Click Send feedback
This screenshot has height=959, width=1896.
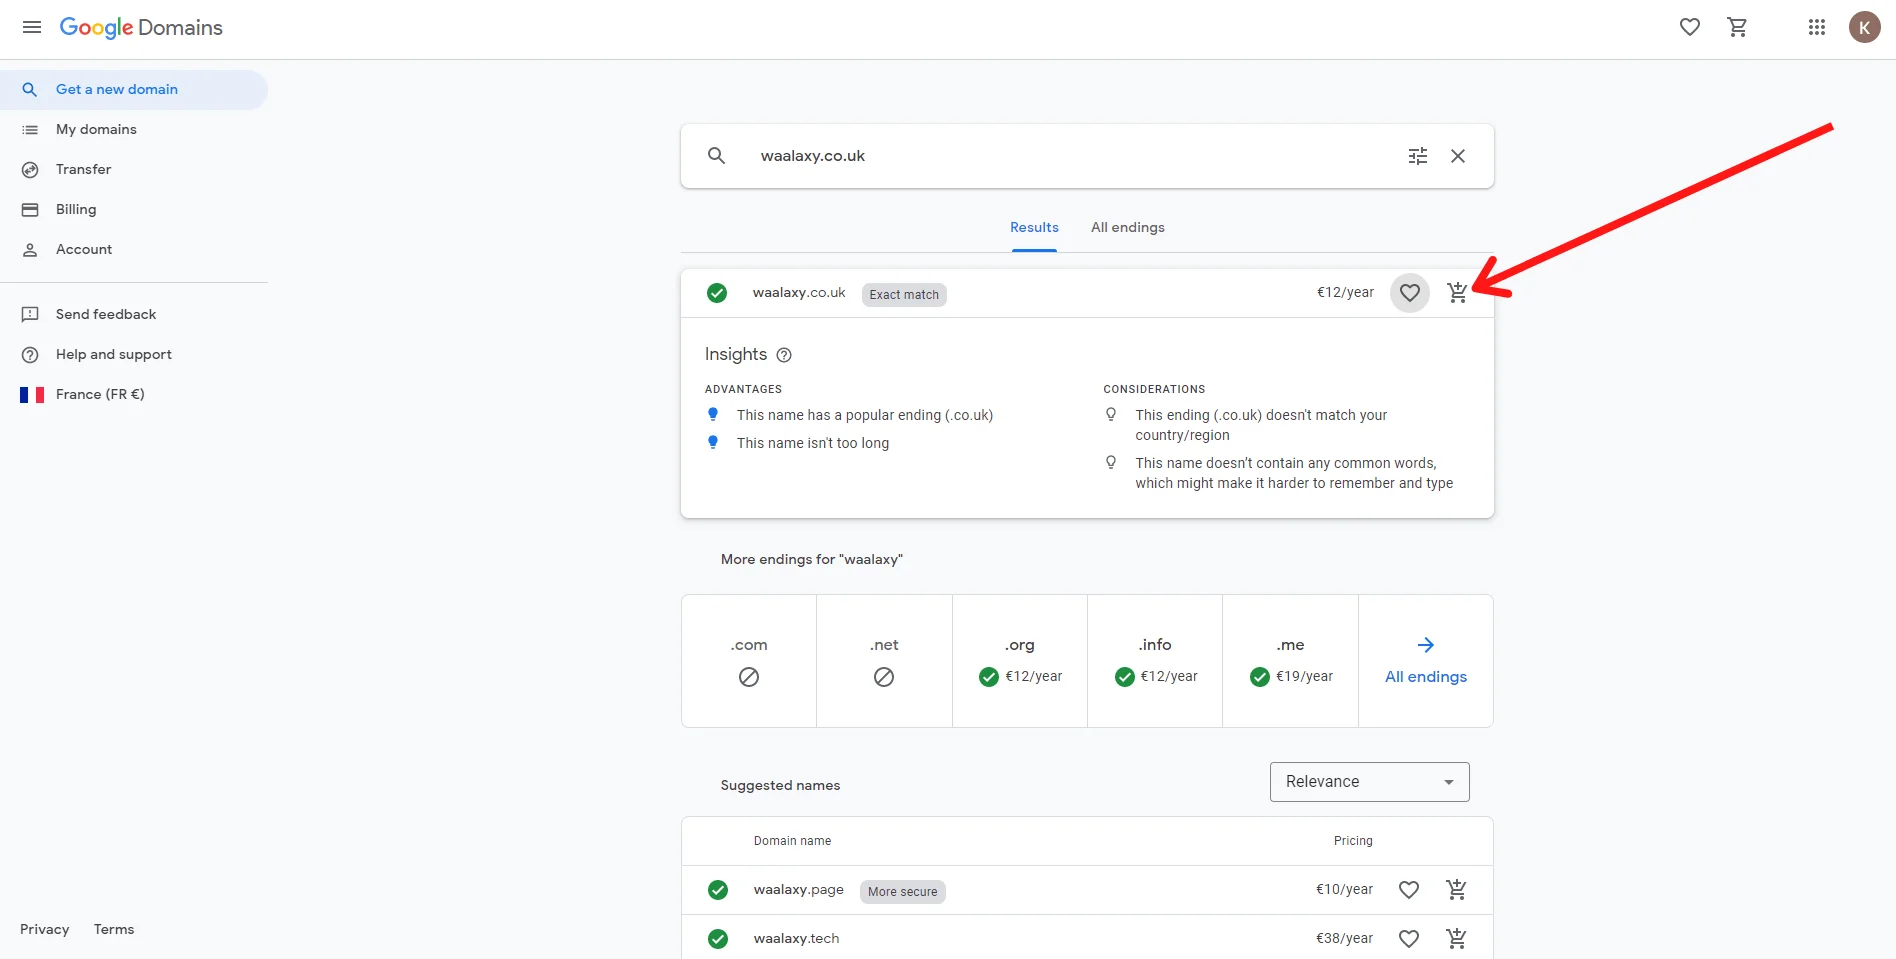134,314
